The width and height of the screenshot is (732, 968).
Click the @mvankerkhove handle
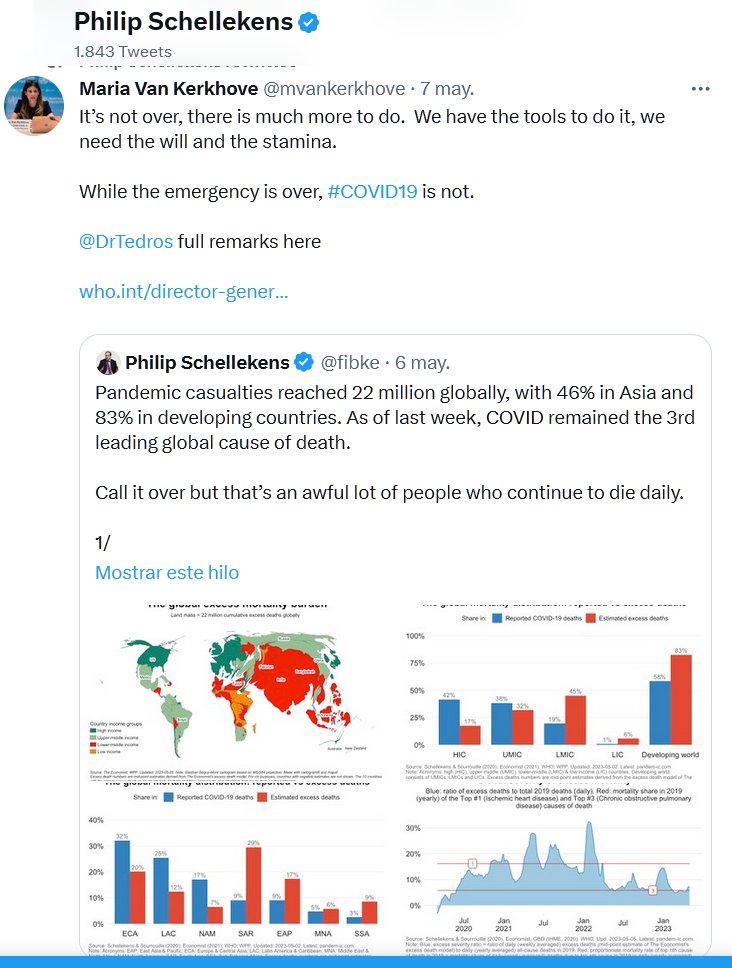tap(335, 89)
